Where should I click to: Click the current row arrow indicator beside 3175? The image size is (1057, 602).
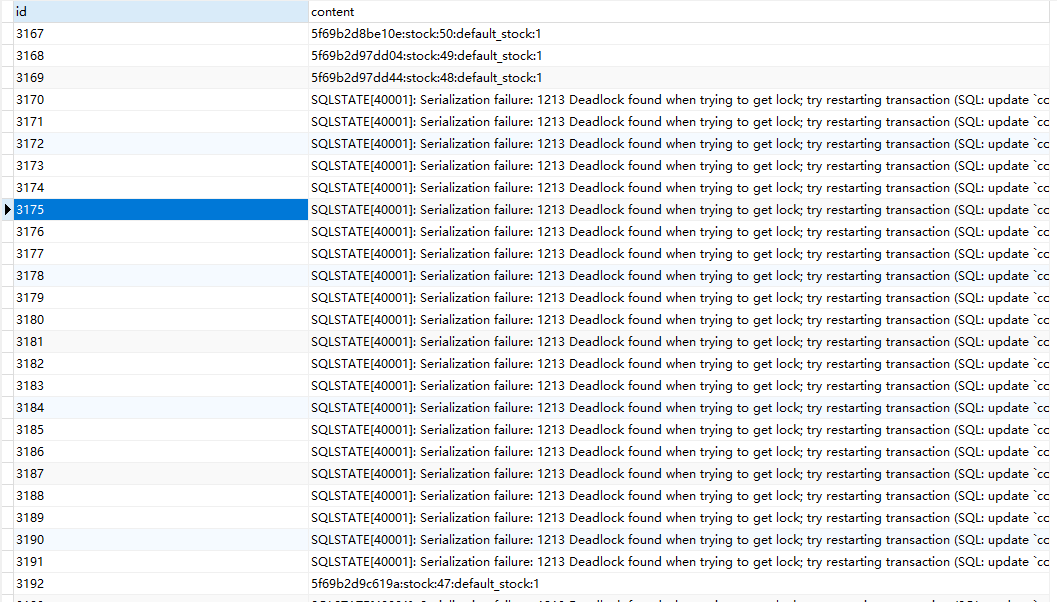tap(7, 210)
